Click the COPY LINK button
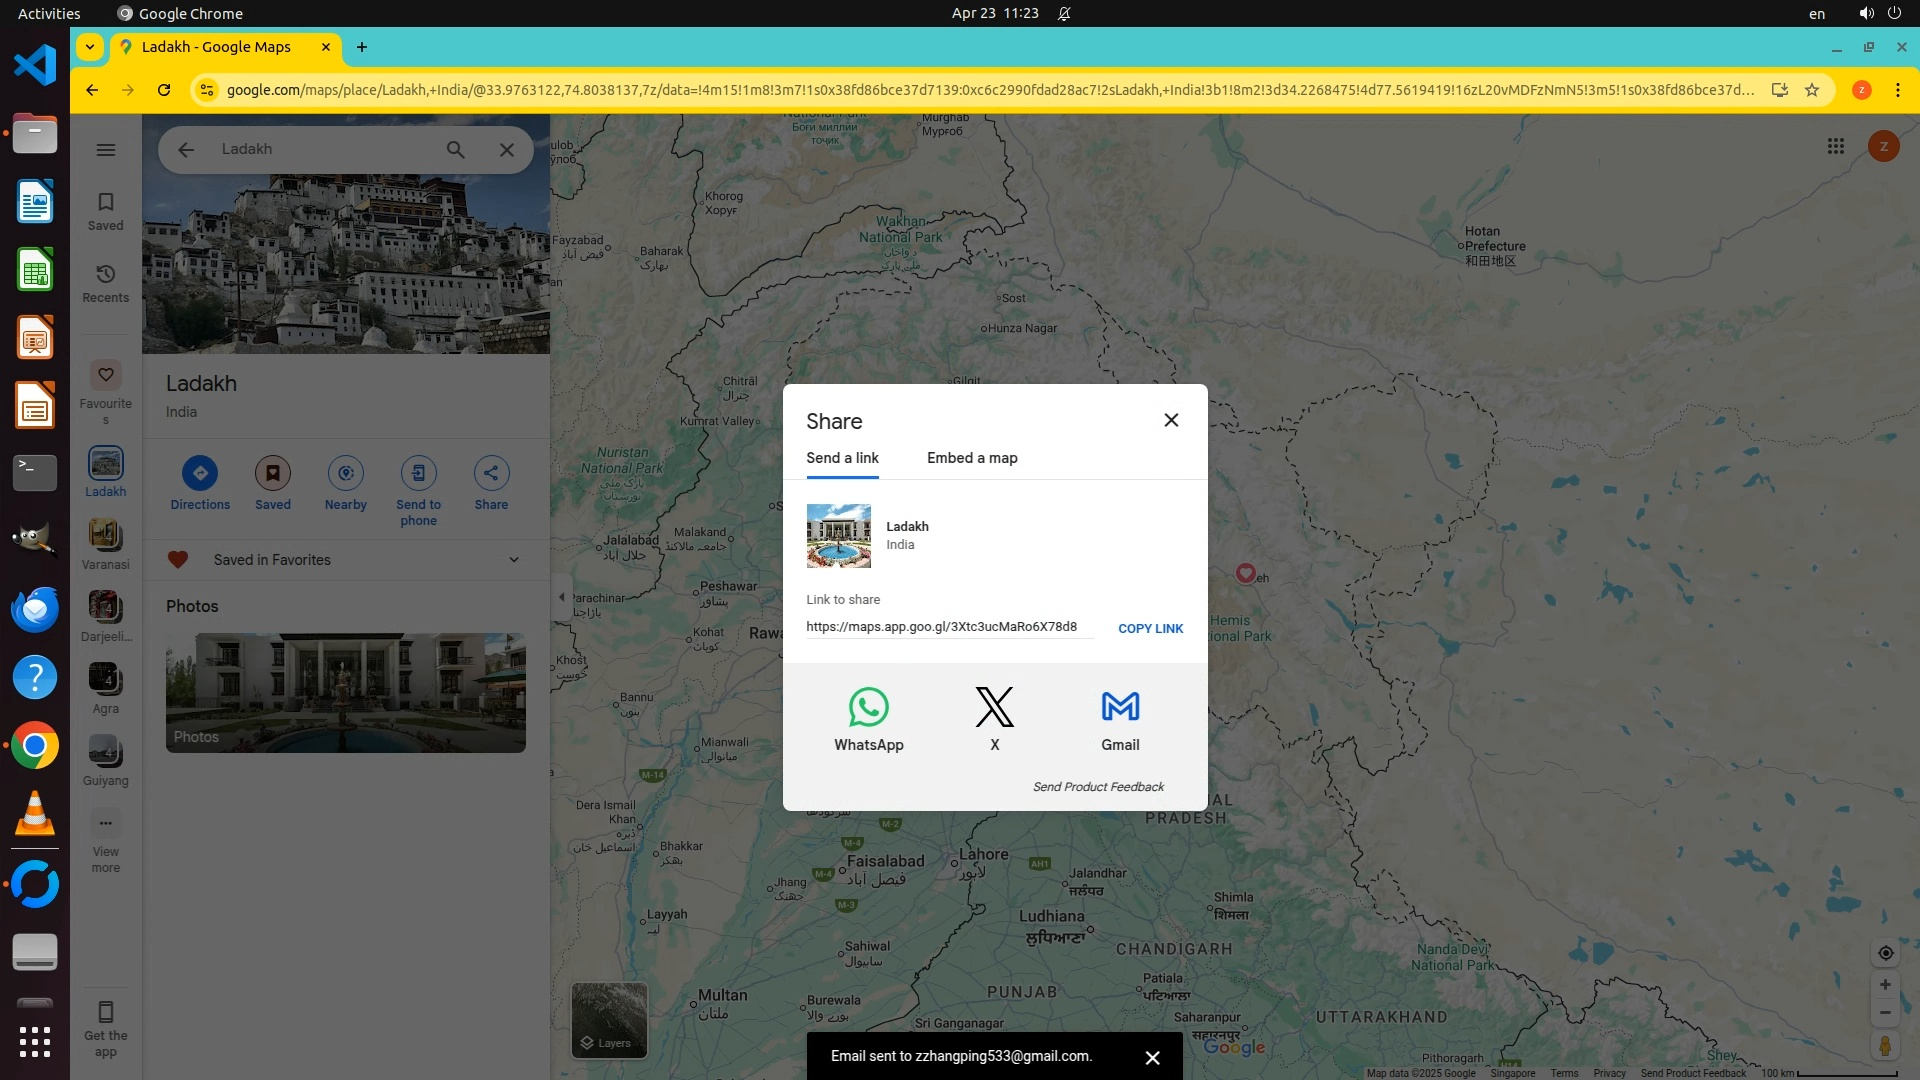 1150,628
